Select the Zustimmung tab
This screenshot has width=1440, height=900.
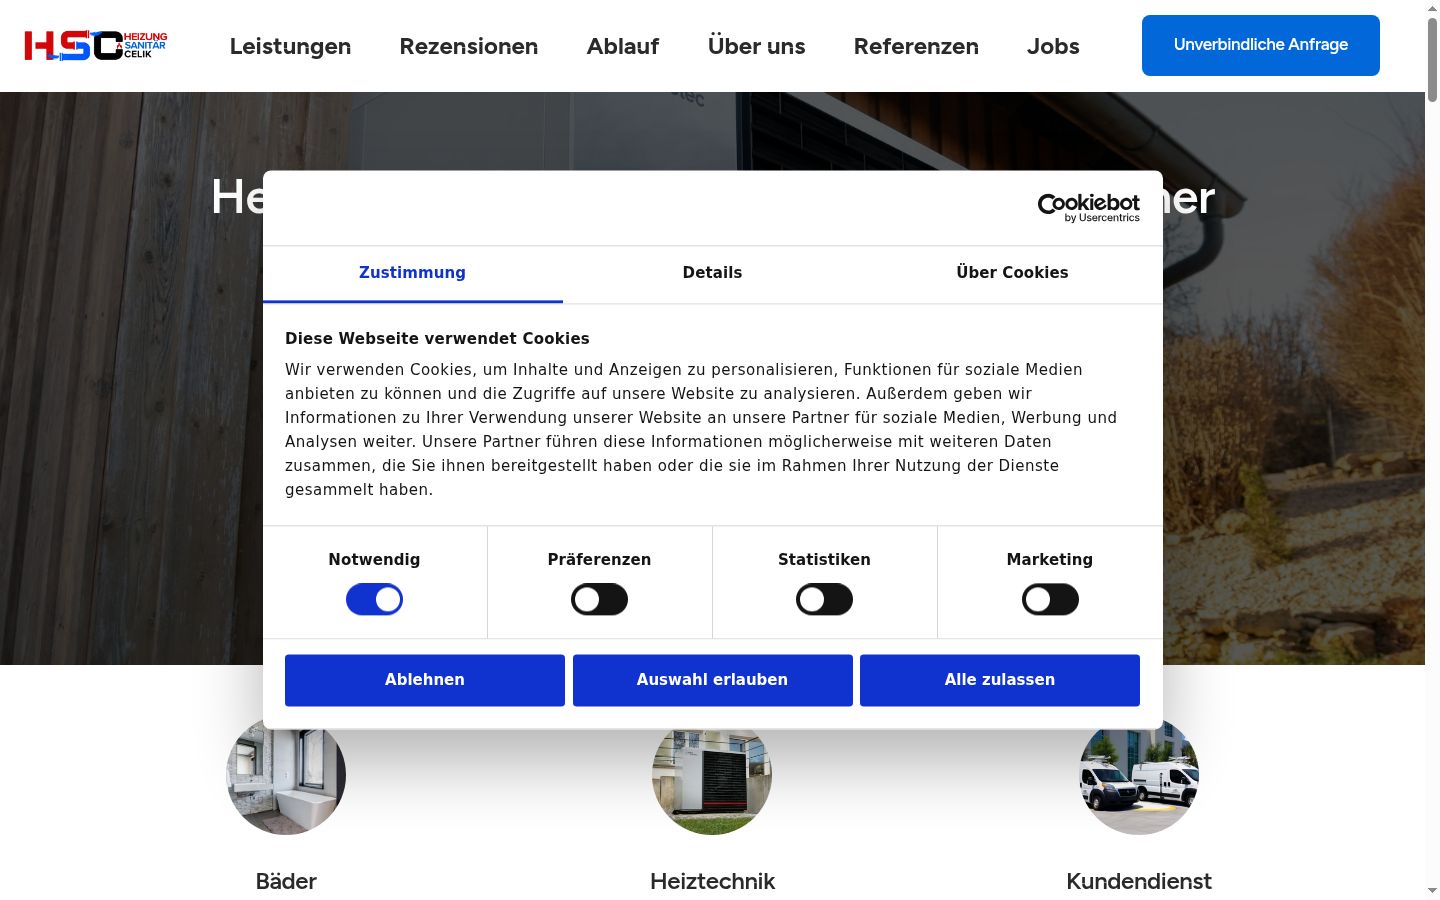pos(412,273)
